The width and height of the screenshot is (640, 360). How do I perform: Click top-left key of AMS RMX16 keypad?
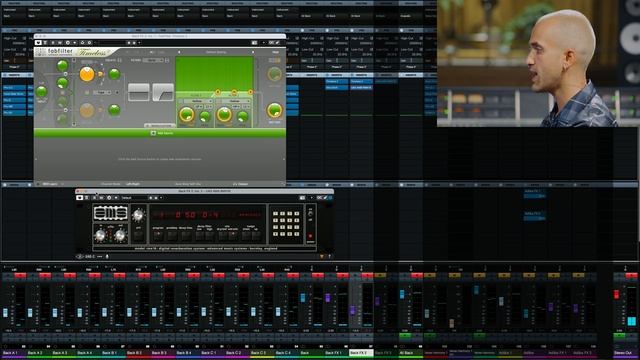[x=276, y=213]
